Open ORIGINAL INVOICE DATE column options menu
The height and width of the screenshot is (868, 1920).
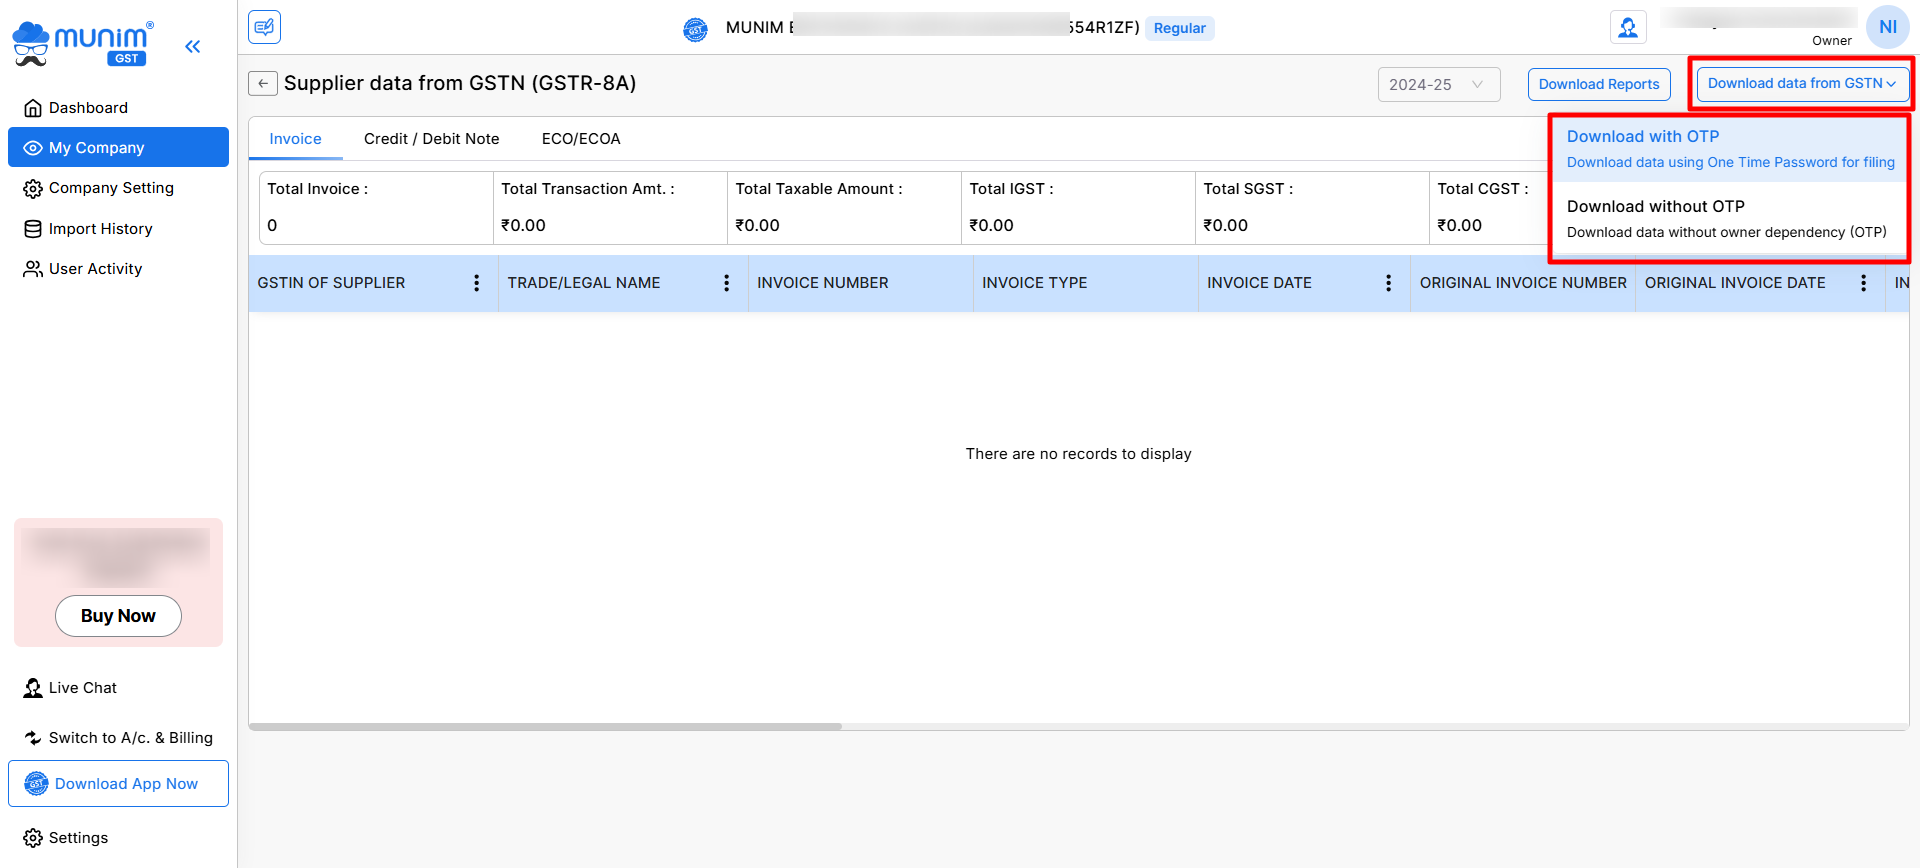pos(1863,283)
